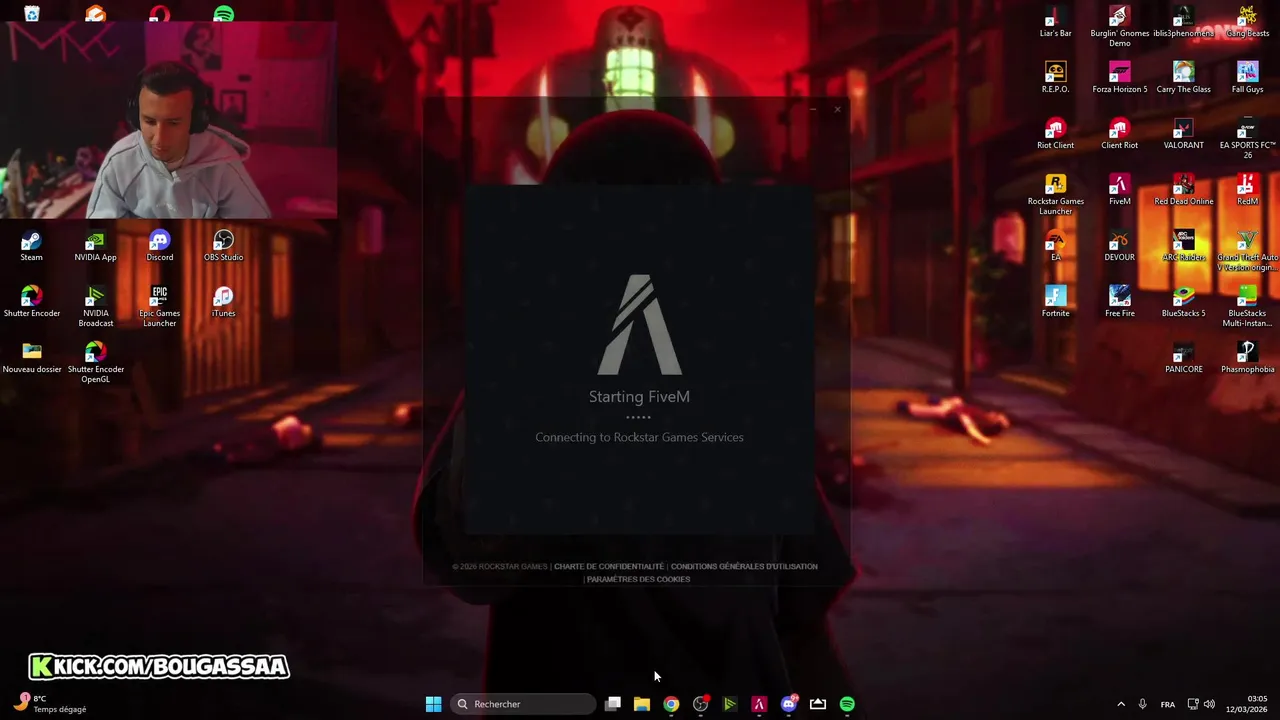Screen dimensions: 1280x720
Task: Select the Liar's Bar game icon
Action: coord(1055,21)
